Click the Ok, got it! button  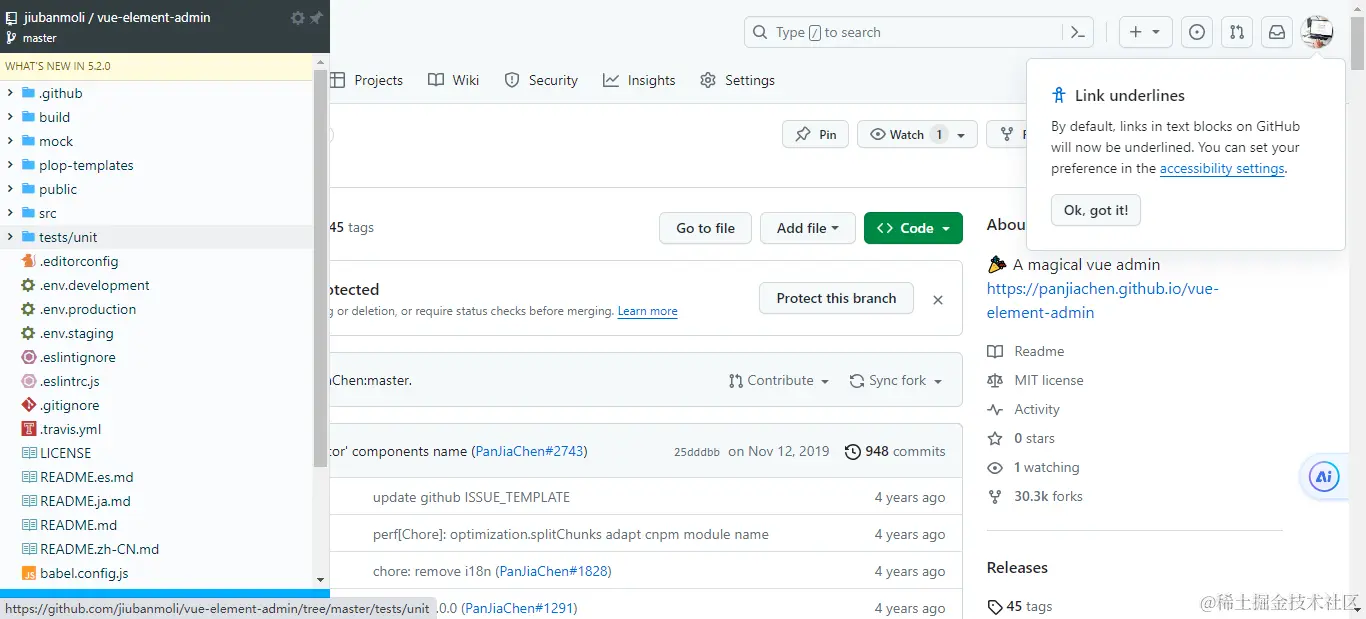(1095, 210)
